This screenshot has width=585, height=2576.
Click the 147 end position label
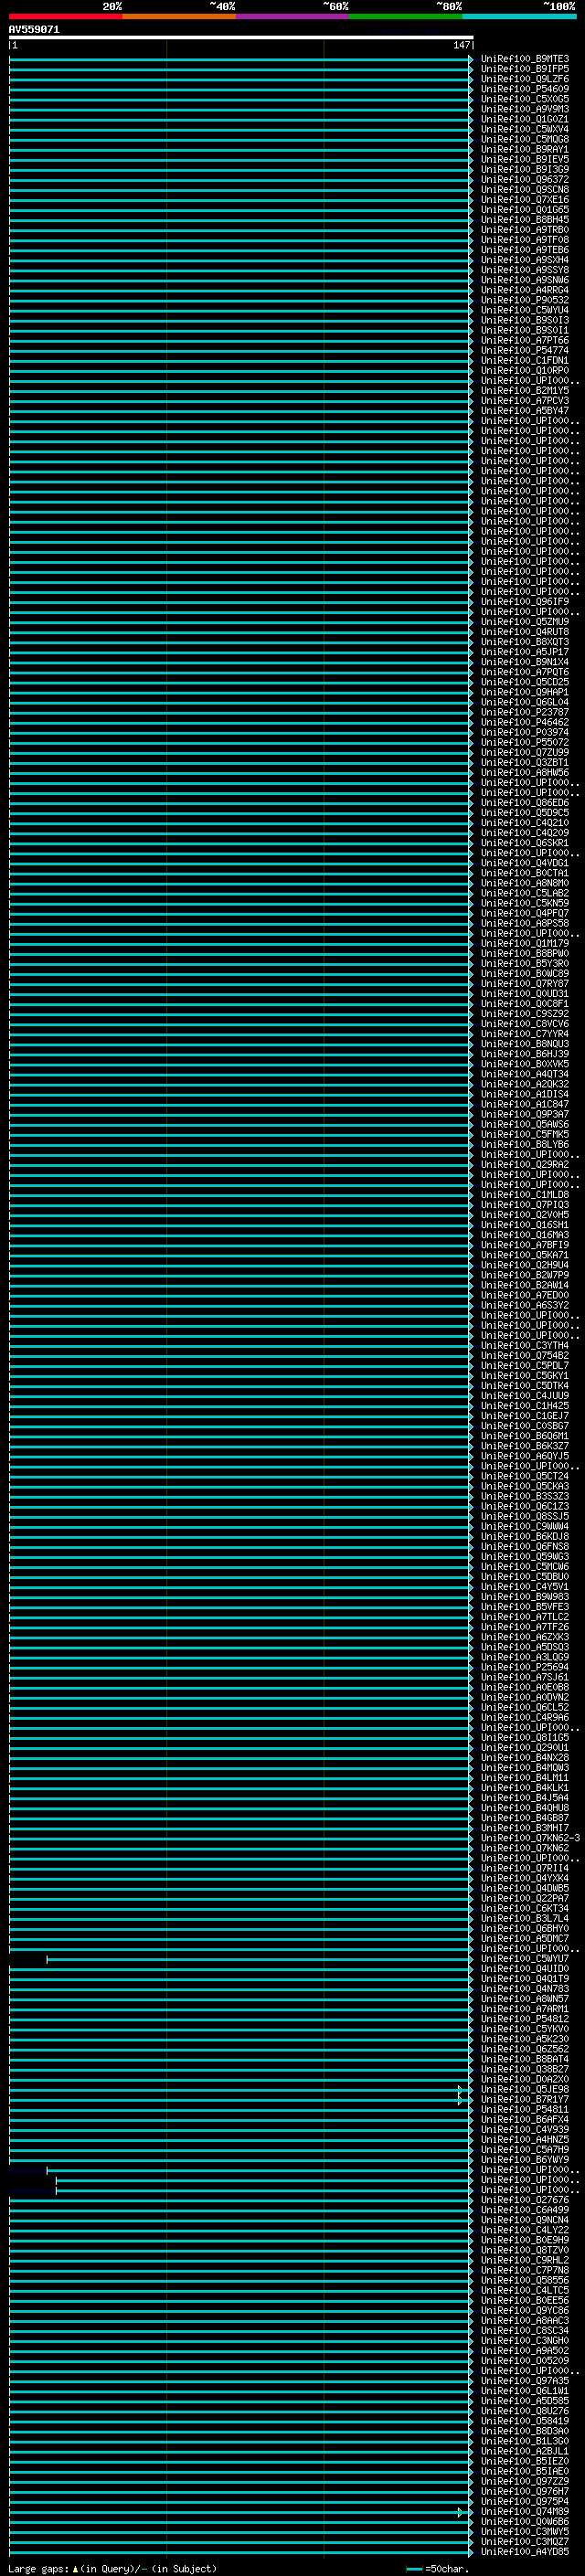461,45
